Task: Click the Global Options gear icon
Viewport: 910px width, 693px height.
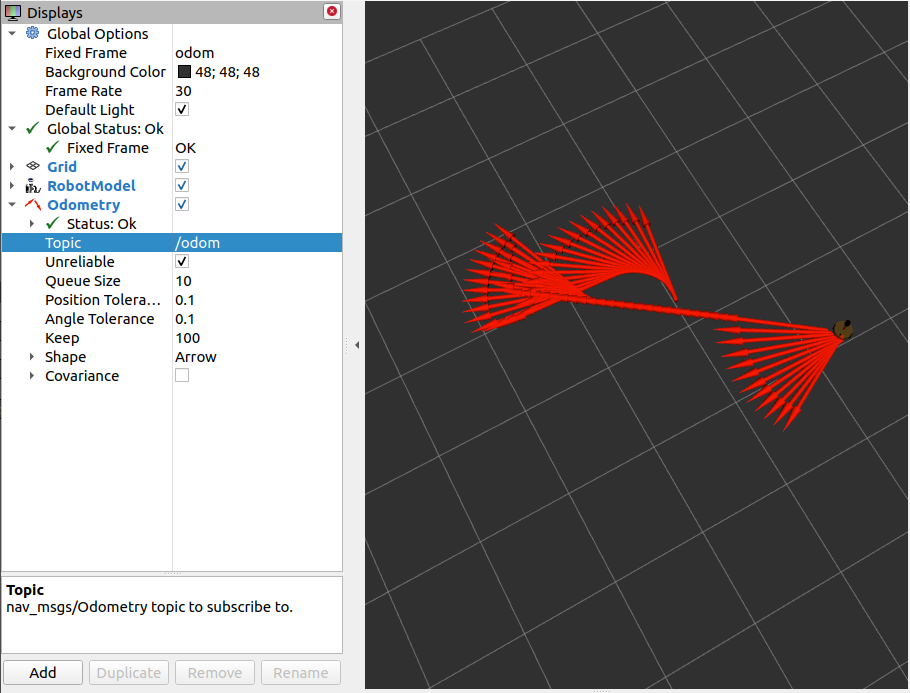Action: pyautogui.click(x=32, y=33)
